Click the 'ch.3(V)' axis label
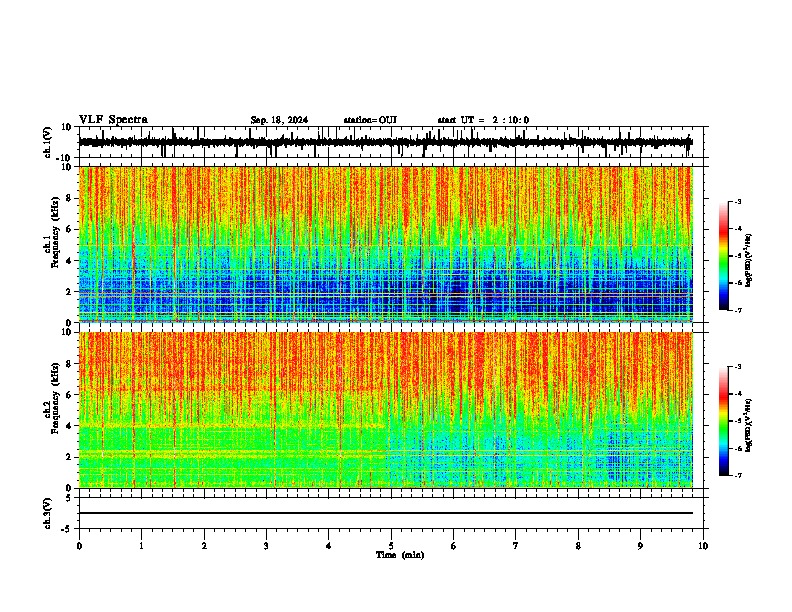792x612 pixels. point(48,513)
